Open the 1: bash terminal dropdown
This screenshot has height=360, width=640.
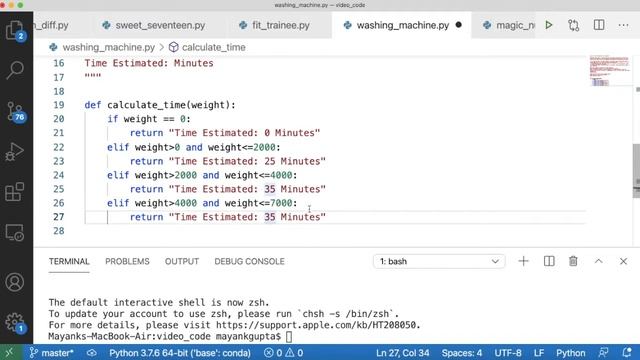coord(439,261)
